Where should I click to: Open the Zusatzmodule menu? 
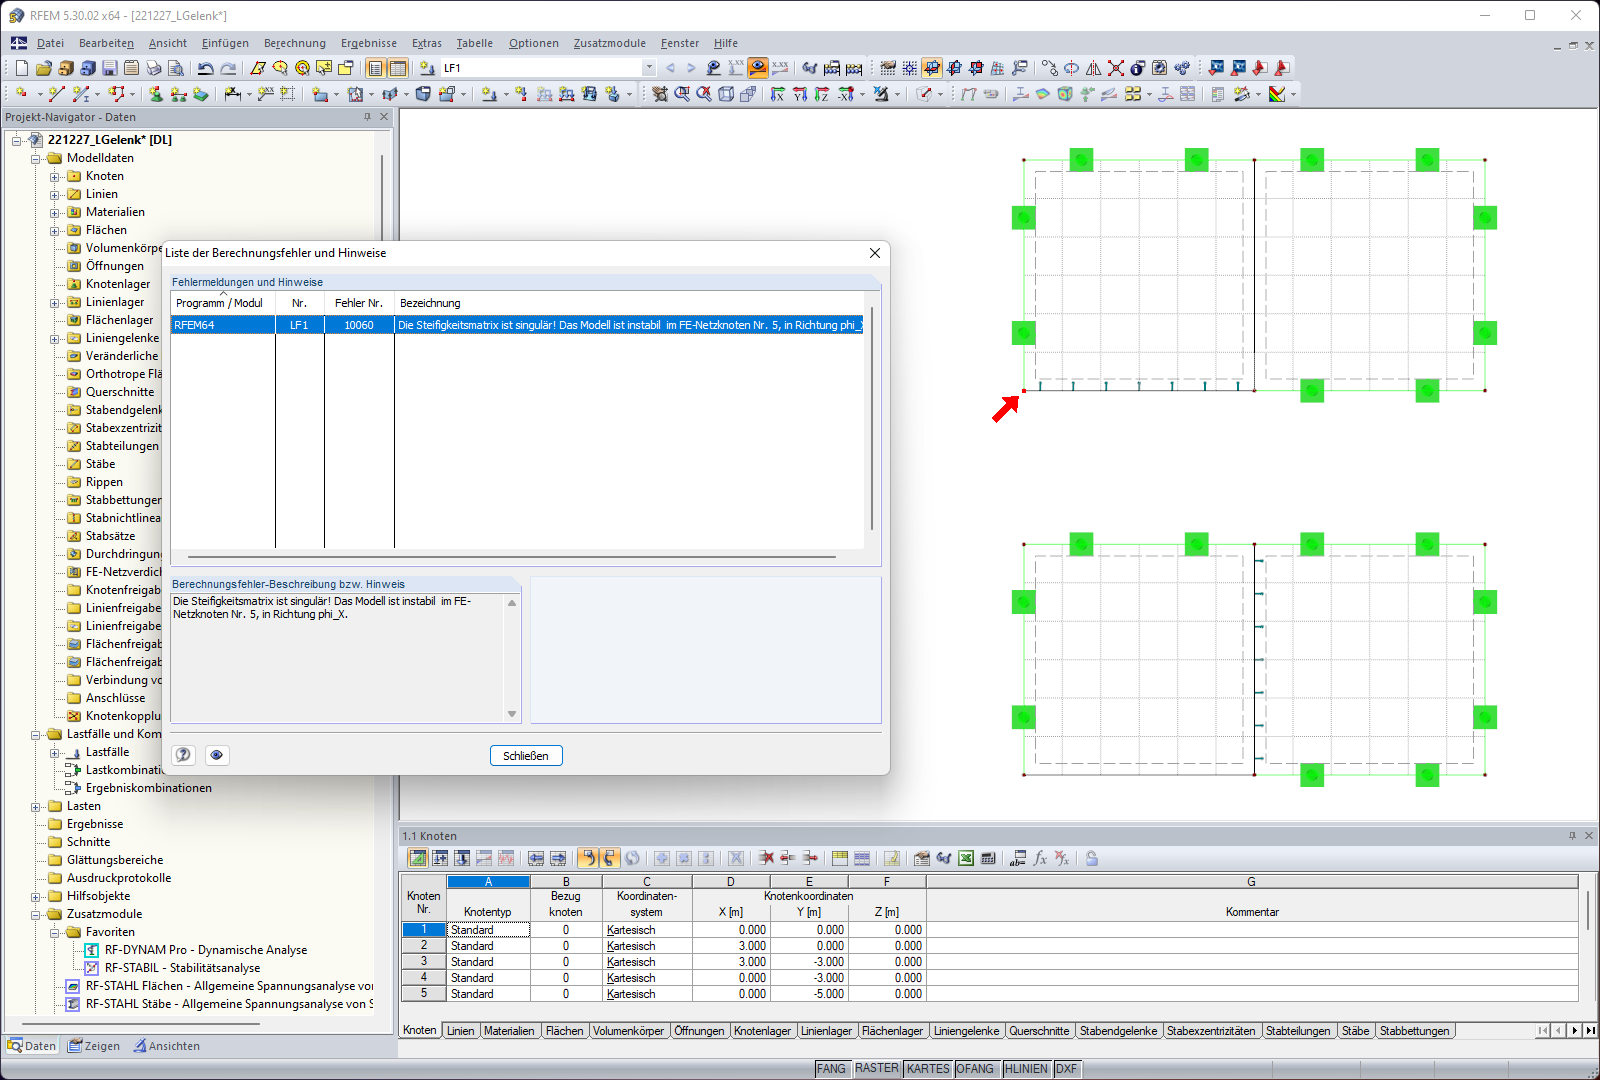pos(610,43)
